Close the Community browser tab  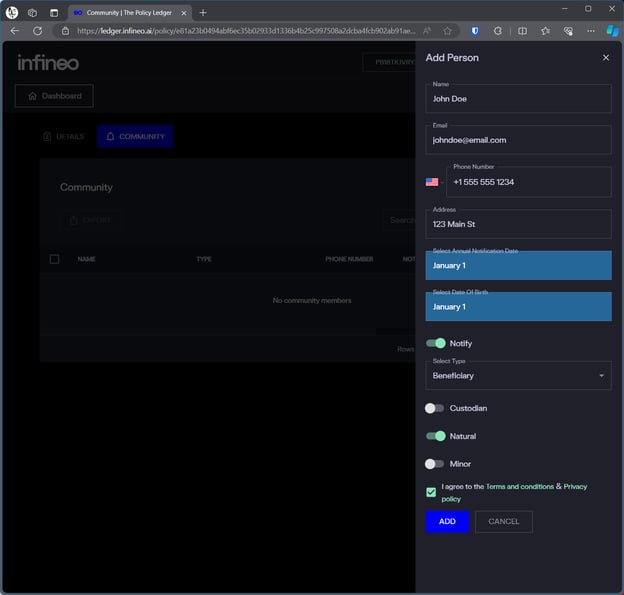pyautogui.click(x=184, y=13)
